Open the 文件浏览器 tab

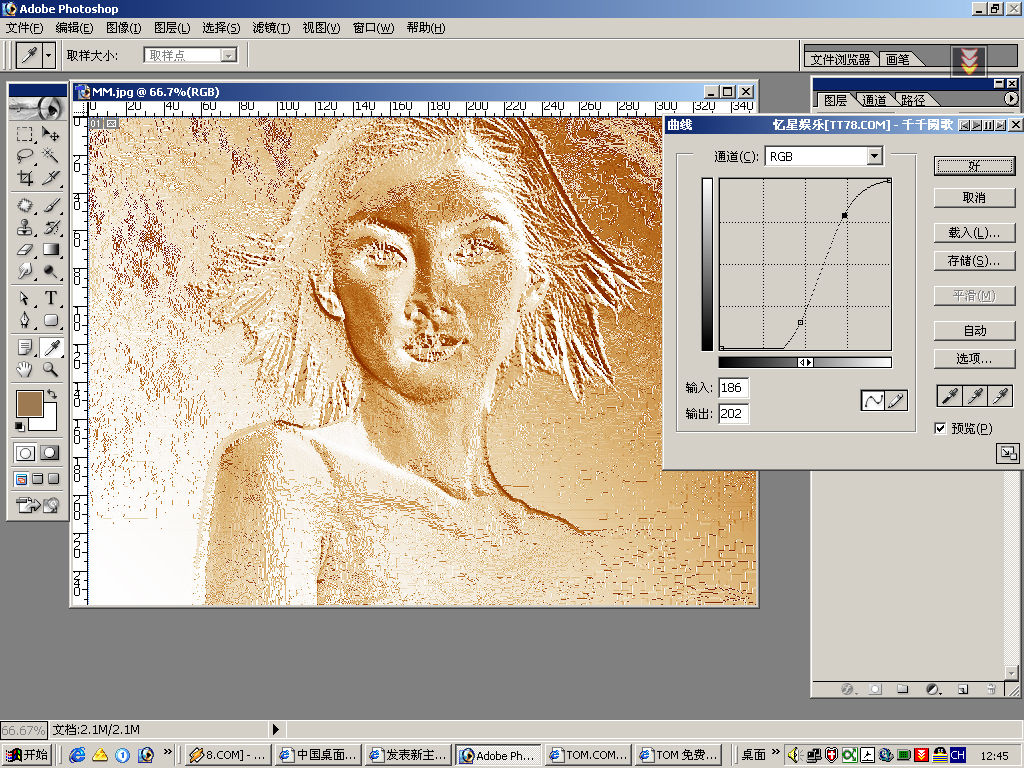click(x=840, y=59)
